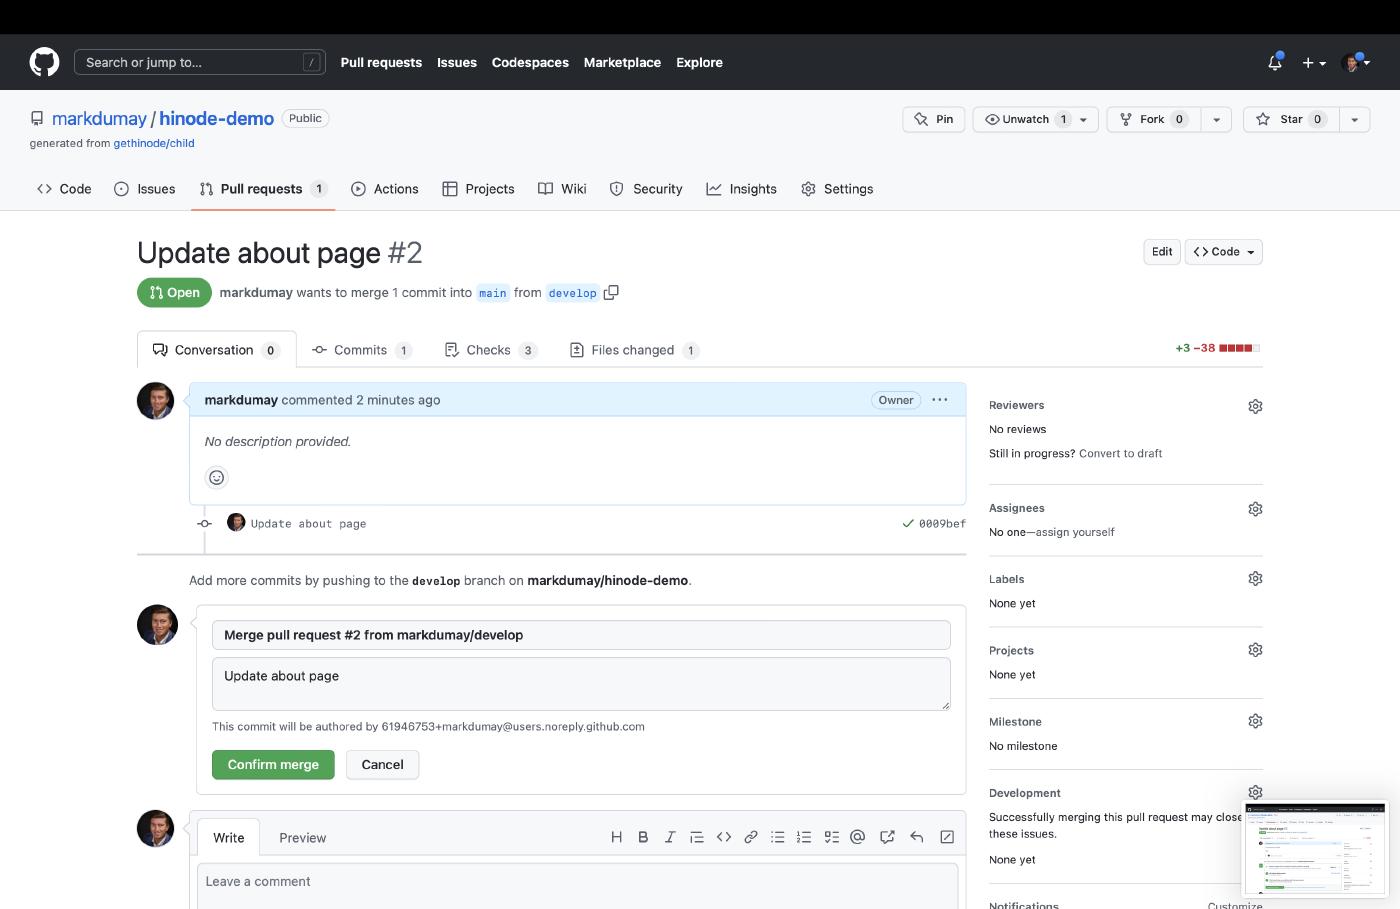Open the Security repository tab
This screenshot has width=1400, height=909.
click(x=646, y=189)
